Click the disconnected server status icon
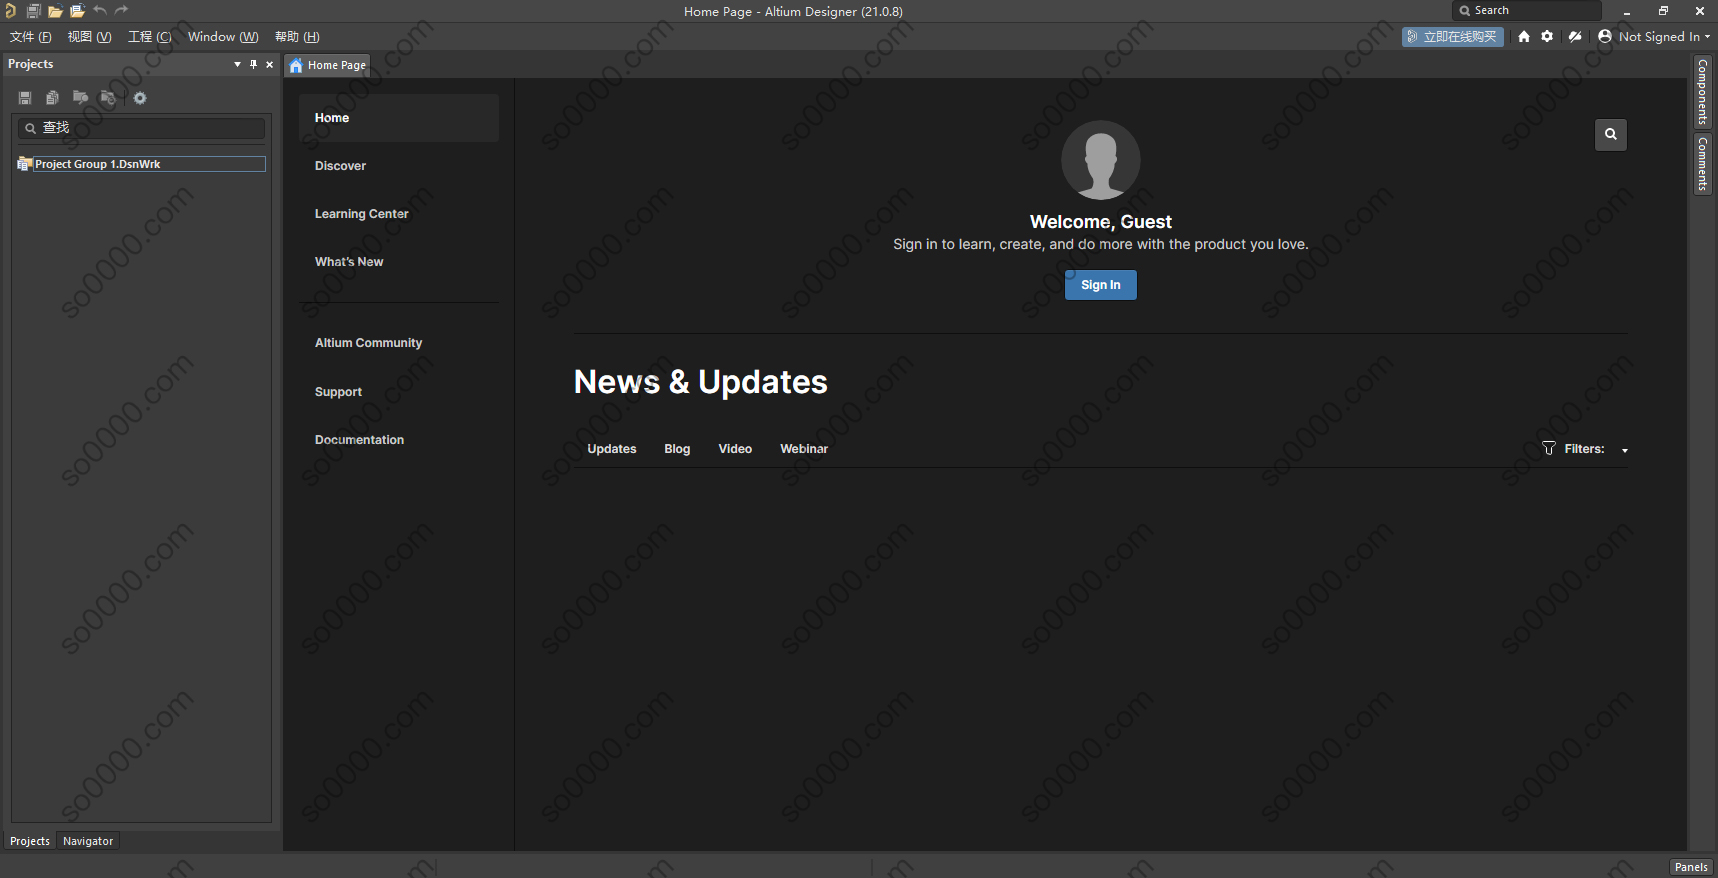The height and width of the screenshot is (878, 1718). (1575, 36)
